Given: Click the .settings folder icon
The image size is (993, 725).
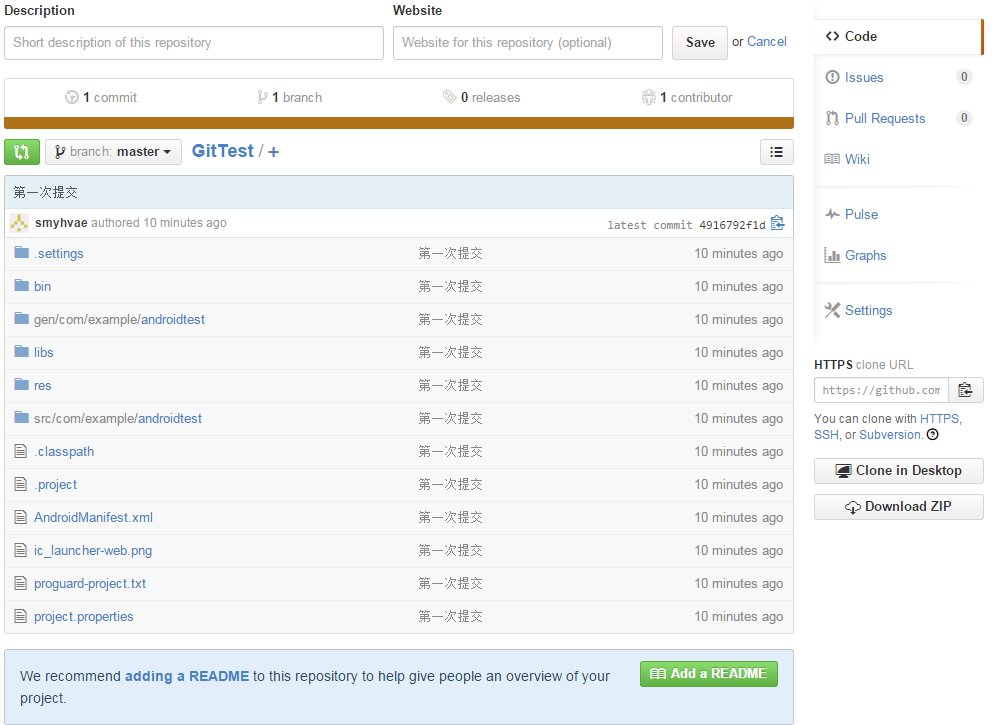Looking at the screenshot, I should 22,253.
